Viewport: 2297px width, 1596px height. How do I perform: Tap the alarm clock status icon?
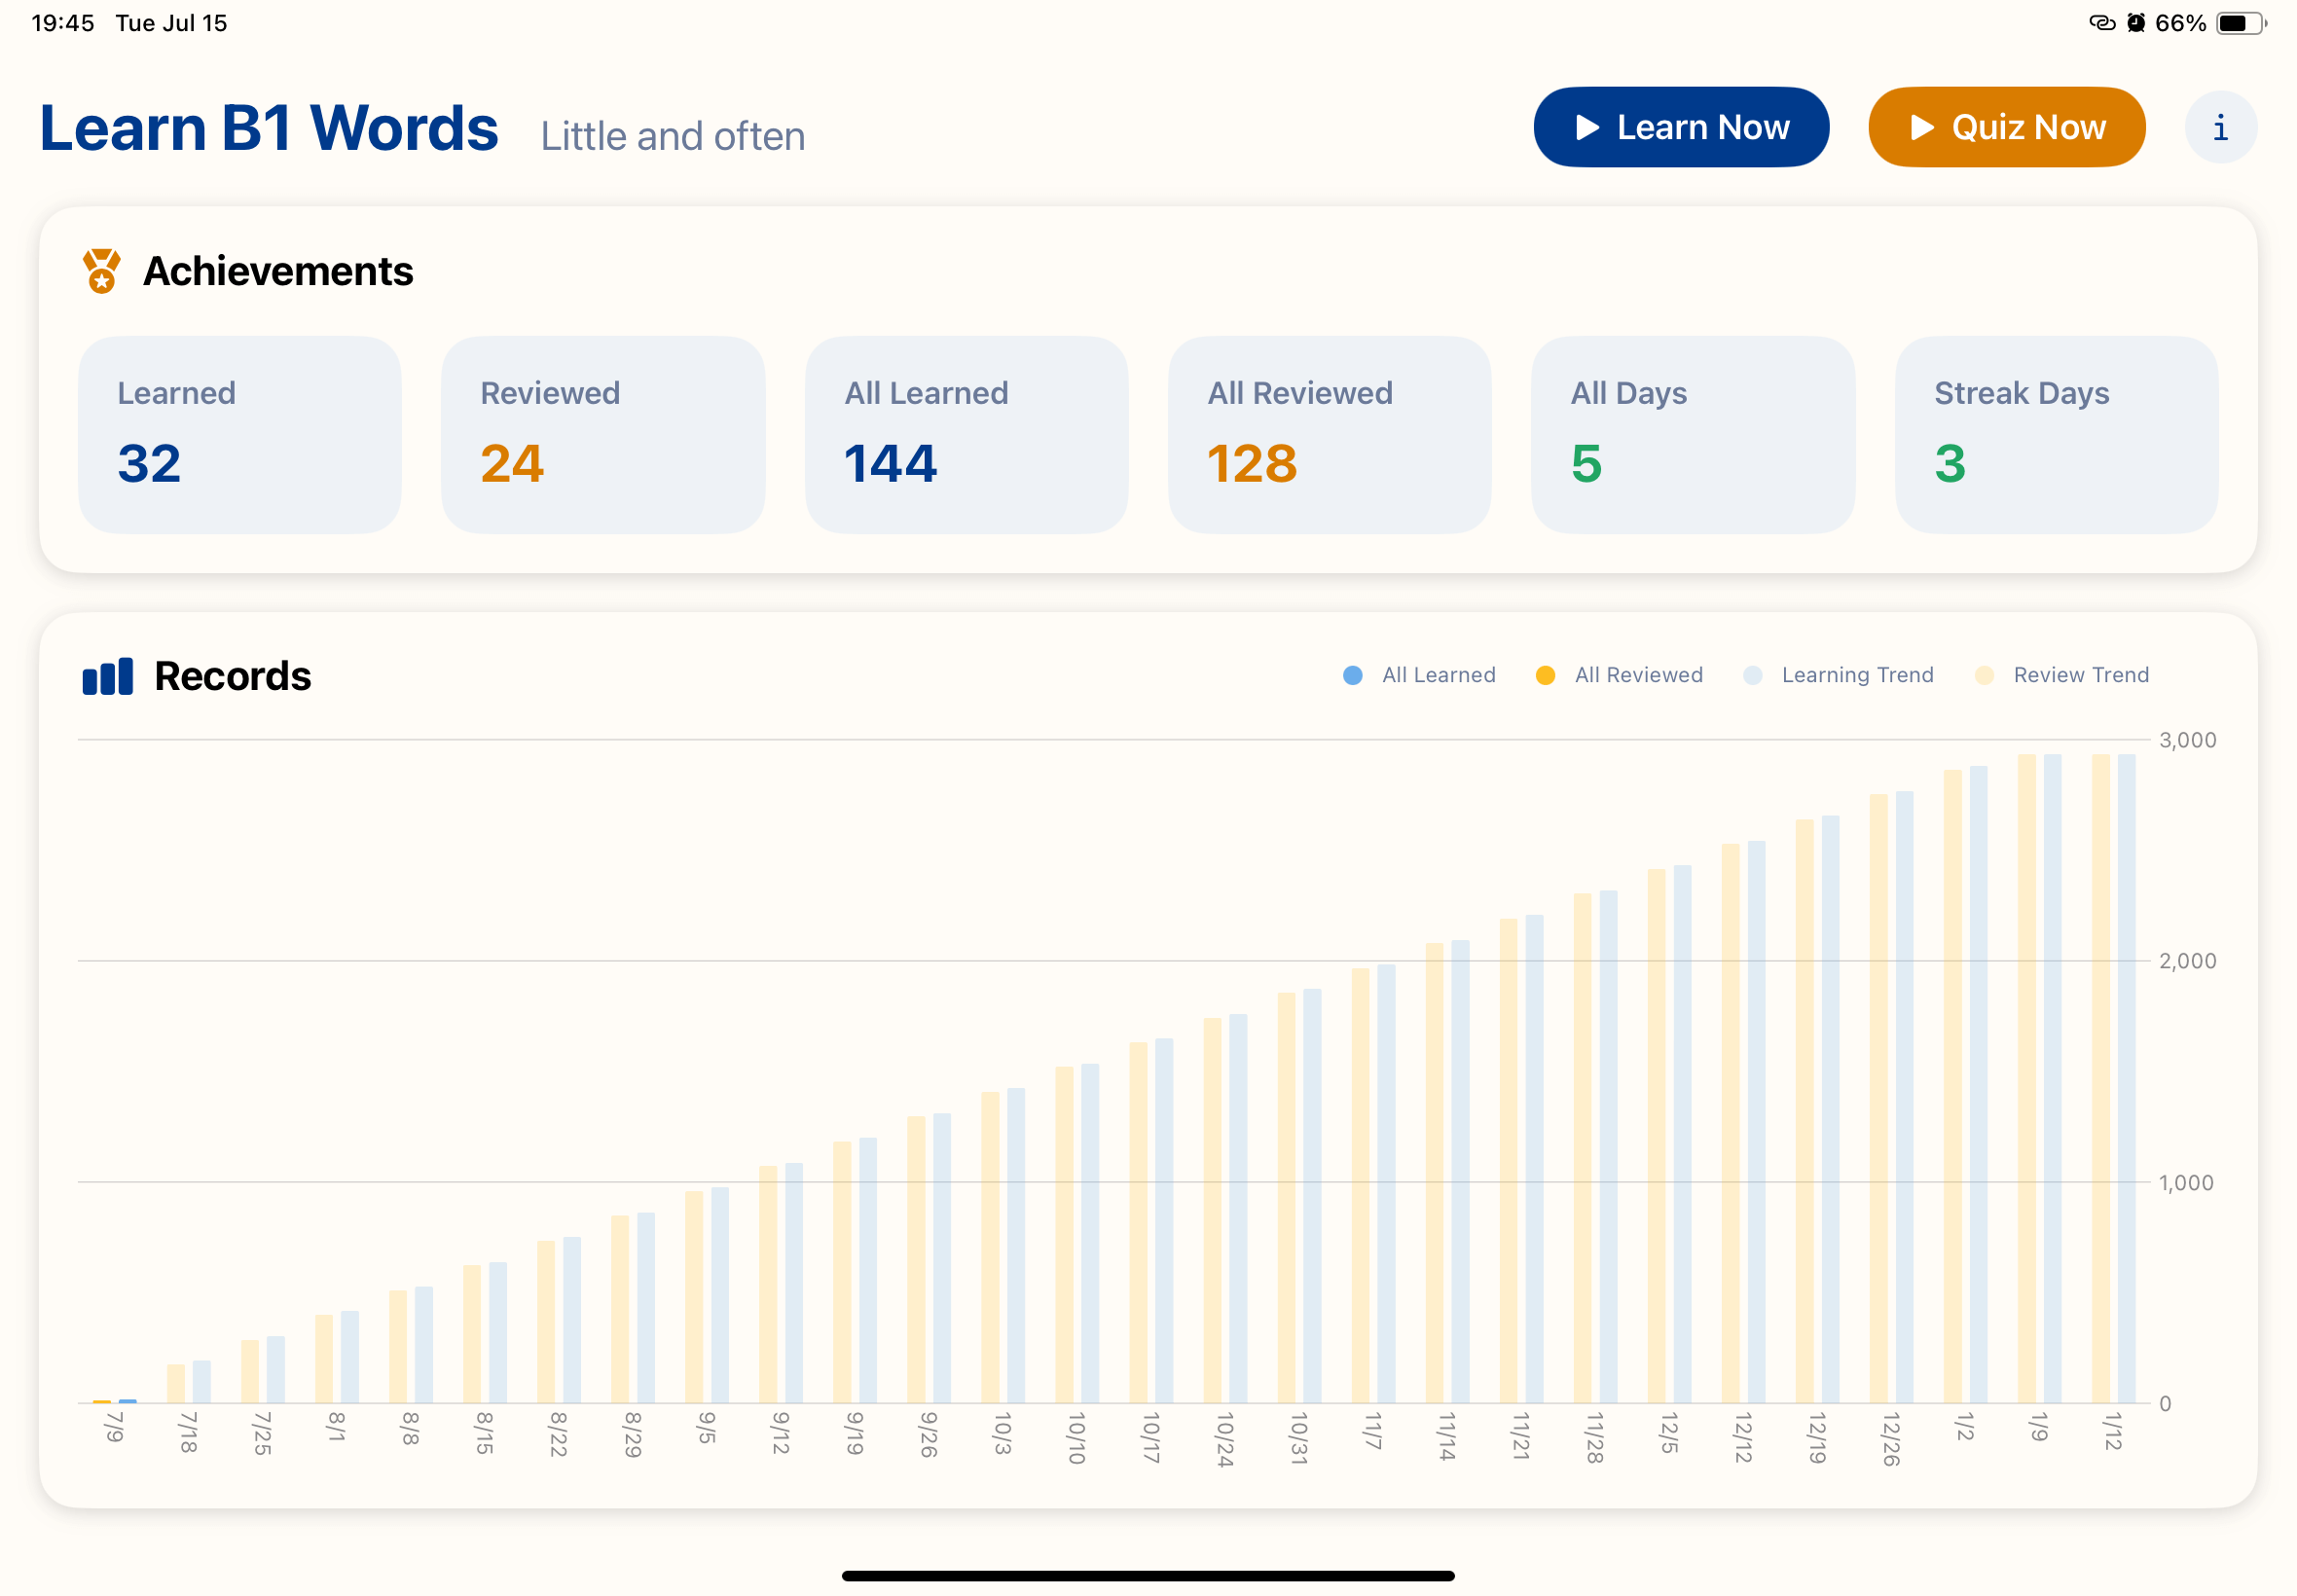pos(2136,23)
